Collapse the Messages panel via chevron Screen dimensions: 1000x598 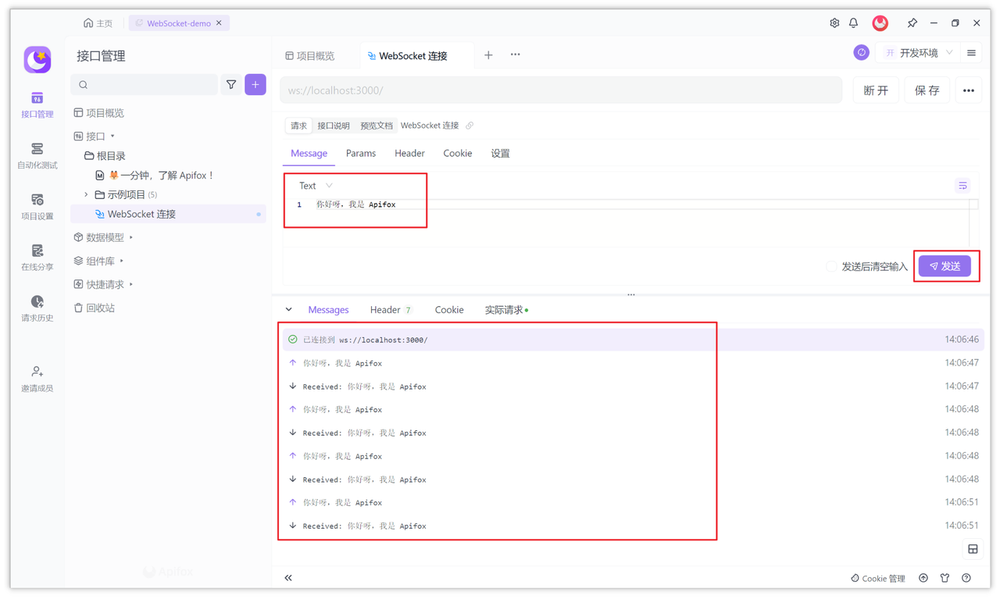click(289, 309)
